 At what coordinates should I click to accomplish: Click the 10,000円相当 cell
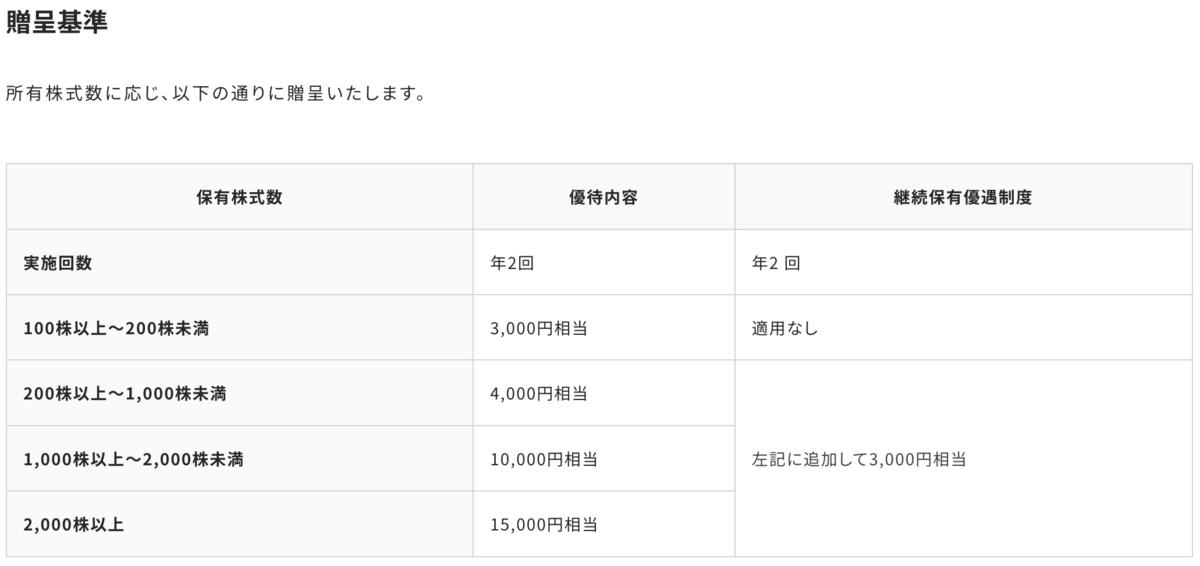[x=544, y=459]
